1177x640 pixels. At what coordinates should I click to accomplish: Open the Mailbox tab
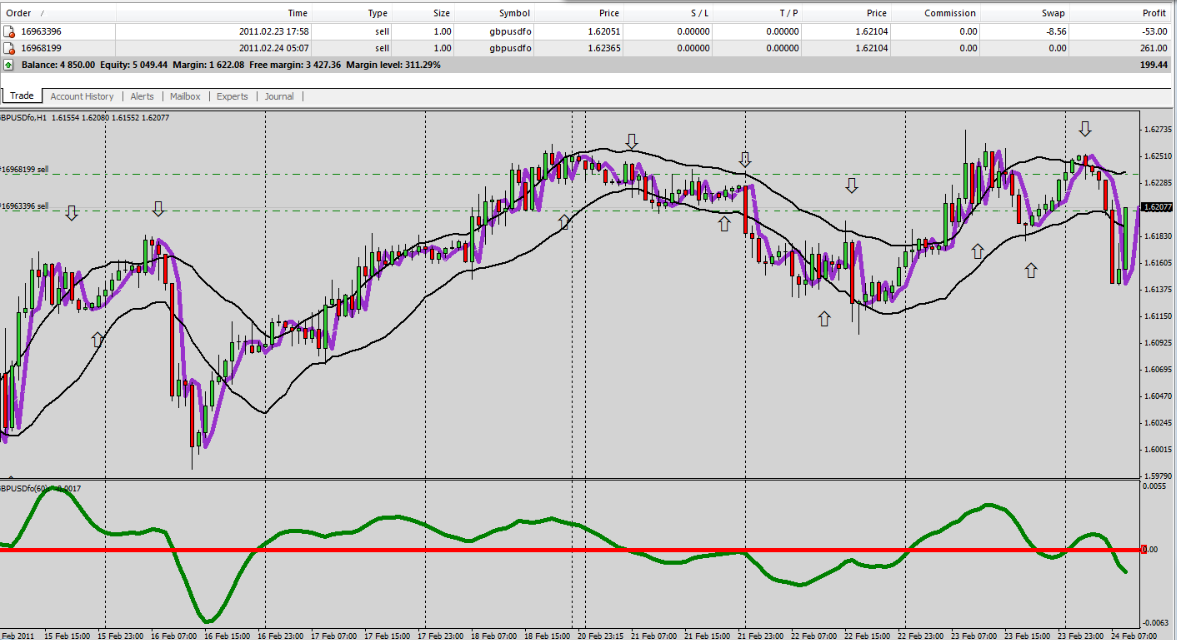[185, 97]
